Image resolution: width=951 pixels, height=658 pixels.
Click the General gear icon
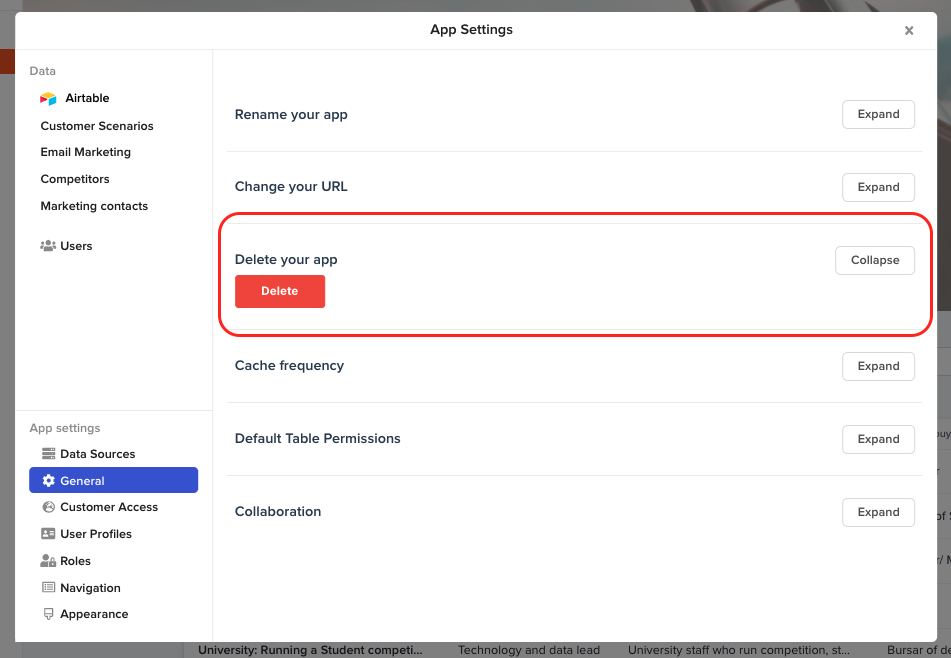click(x=49, y=480)
